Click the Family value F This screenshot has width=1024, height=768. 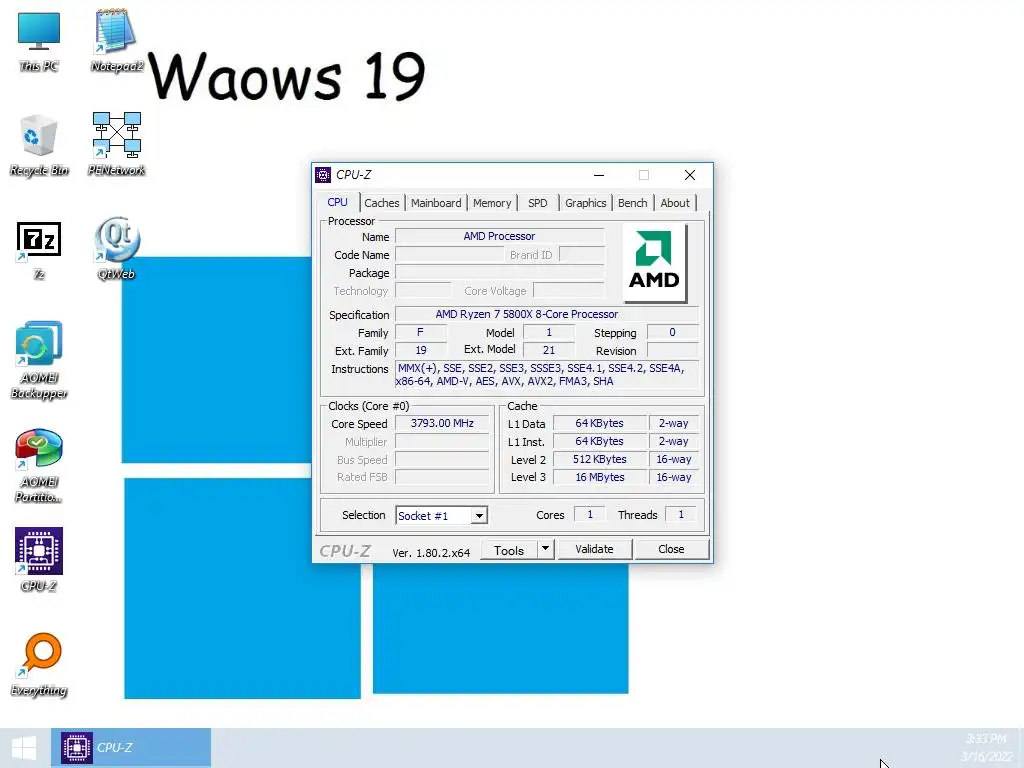coord(421,332)
